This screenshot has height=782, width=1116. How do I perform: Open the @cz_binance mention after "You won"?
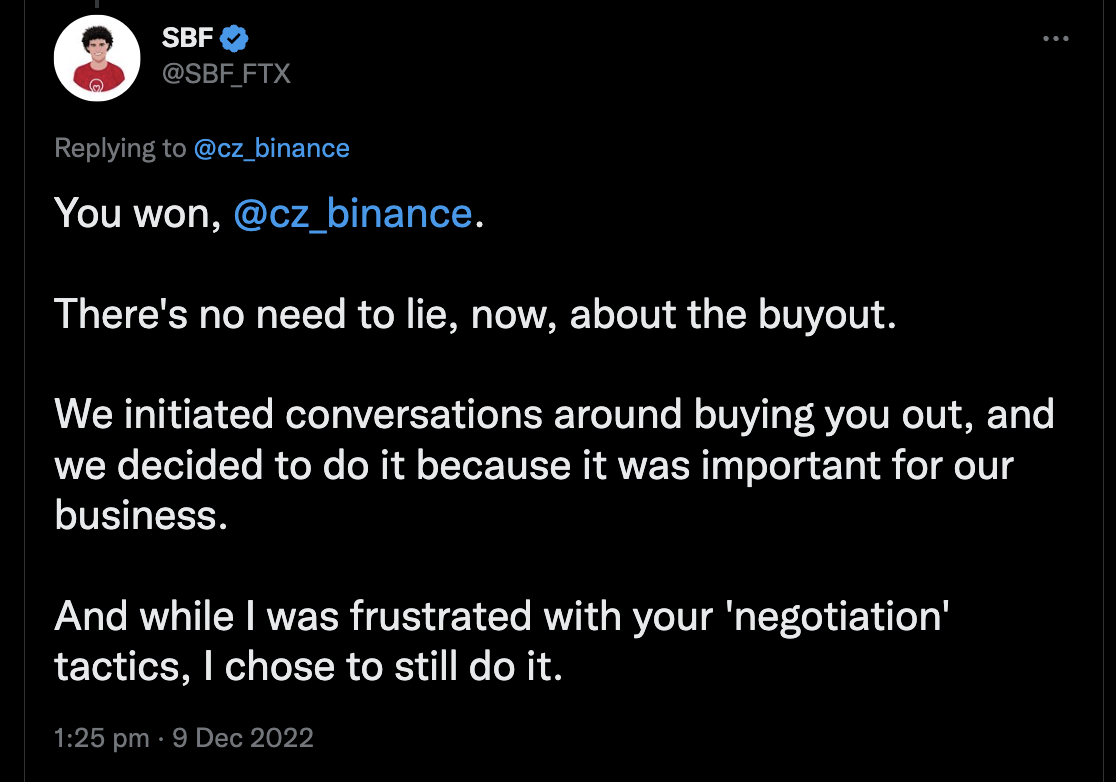pos(352,213)
